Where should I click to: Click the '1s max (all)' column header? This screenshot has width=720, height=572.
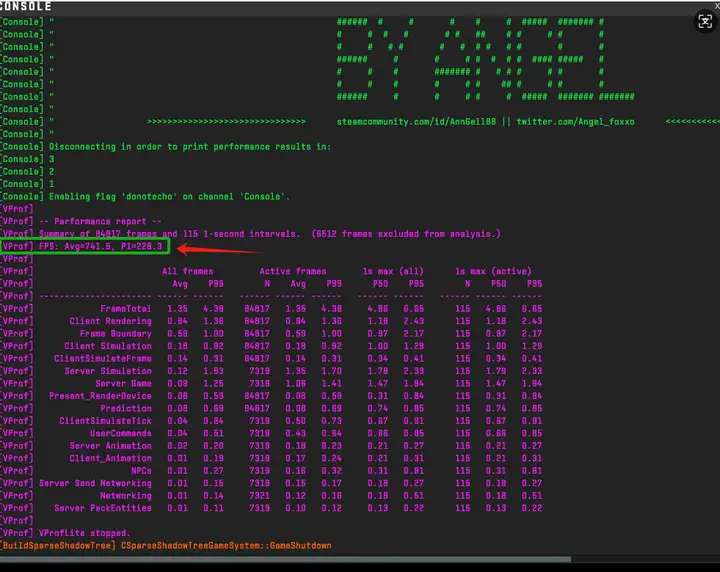(393, 271)
